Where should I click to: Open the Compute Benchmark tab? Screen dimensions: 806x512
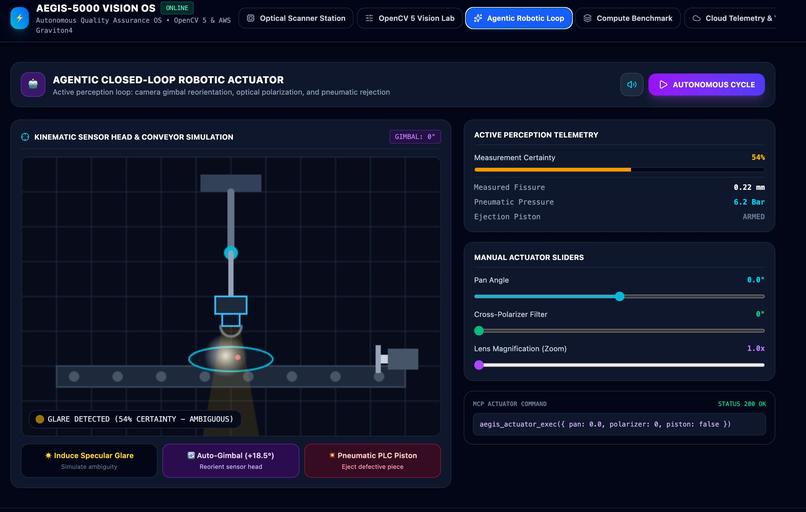point(628,18)
